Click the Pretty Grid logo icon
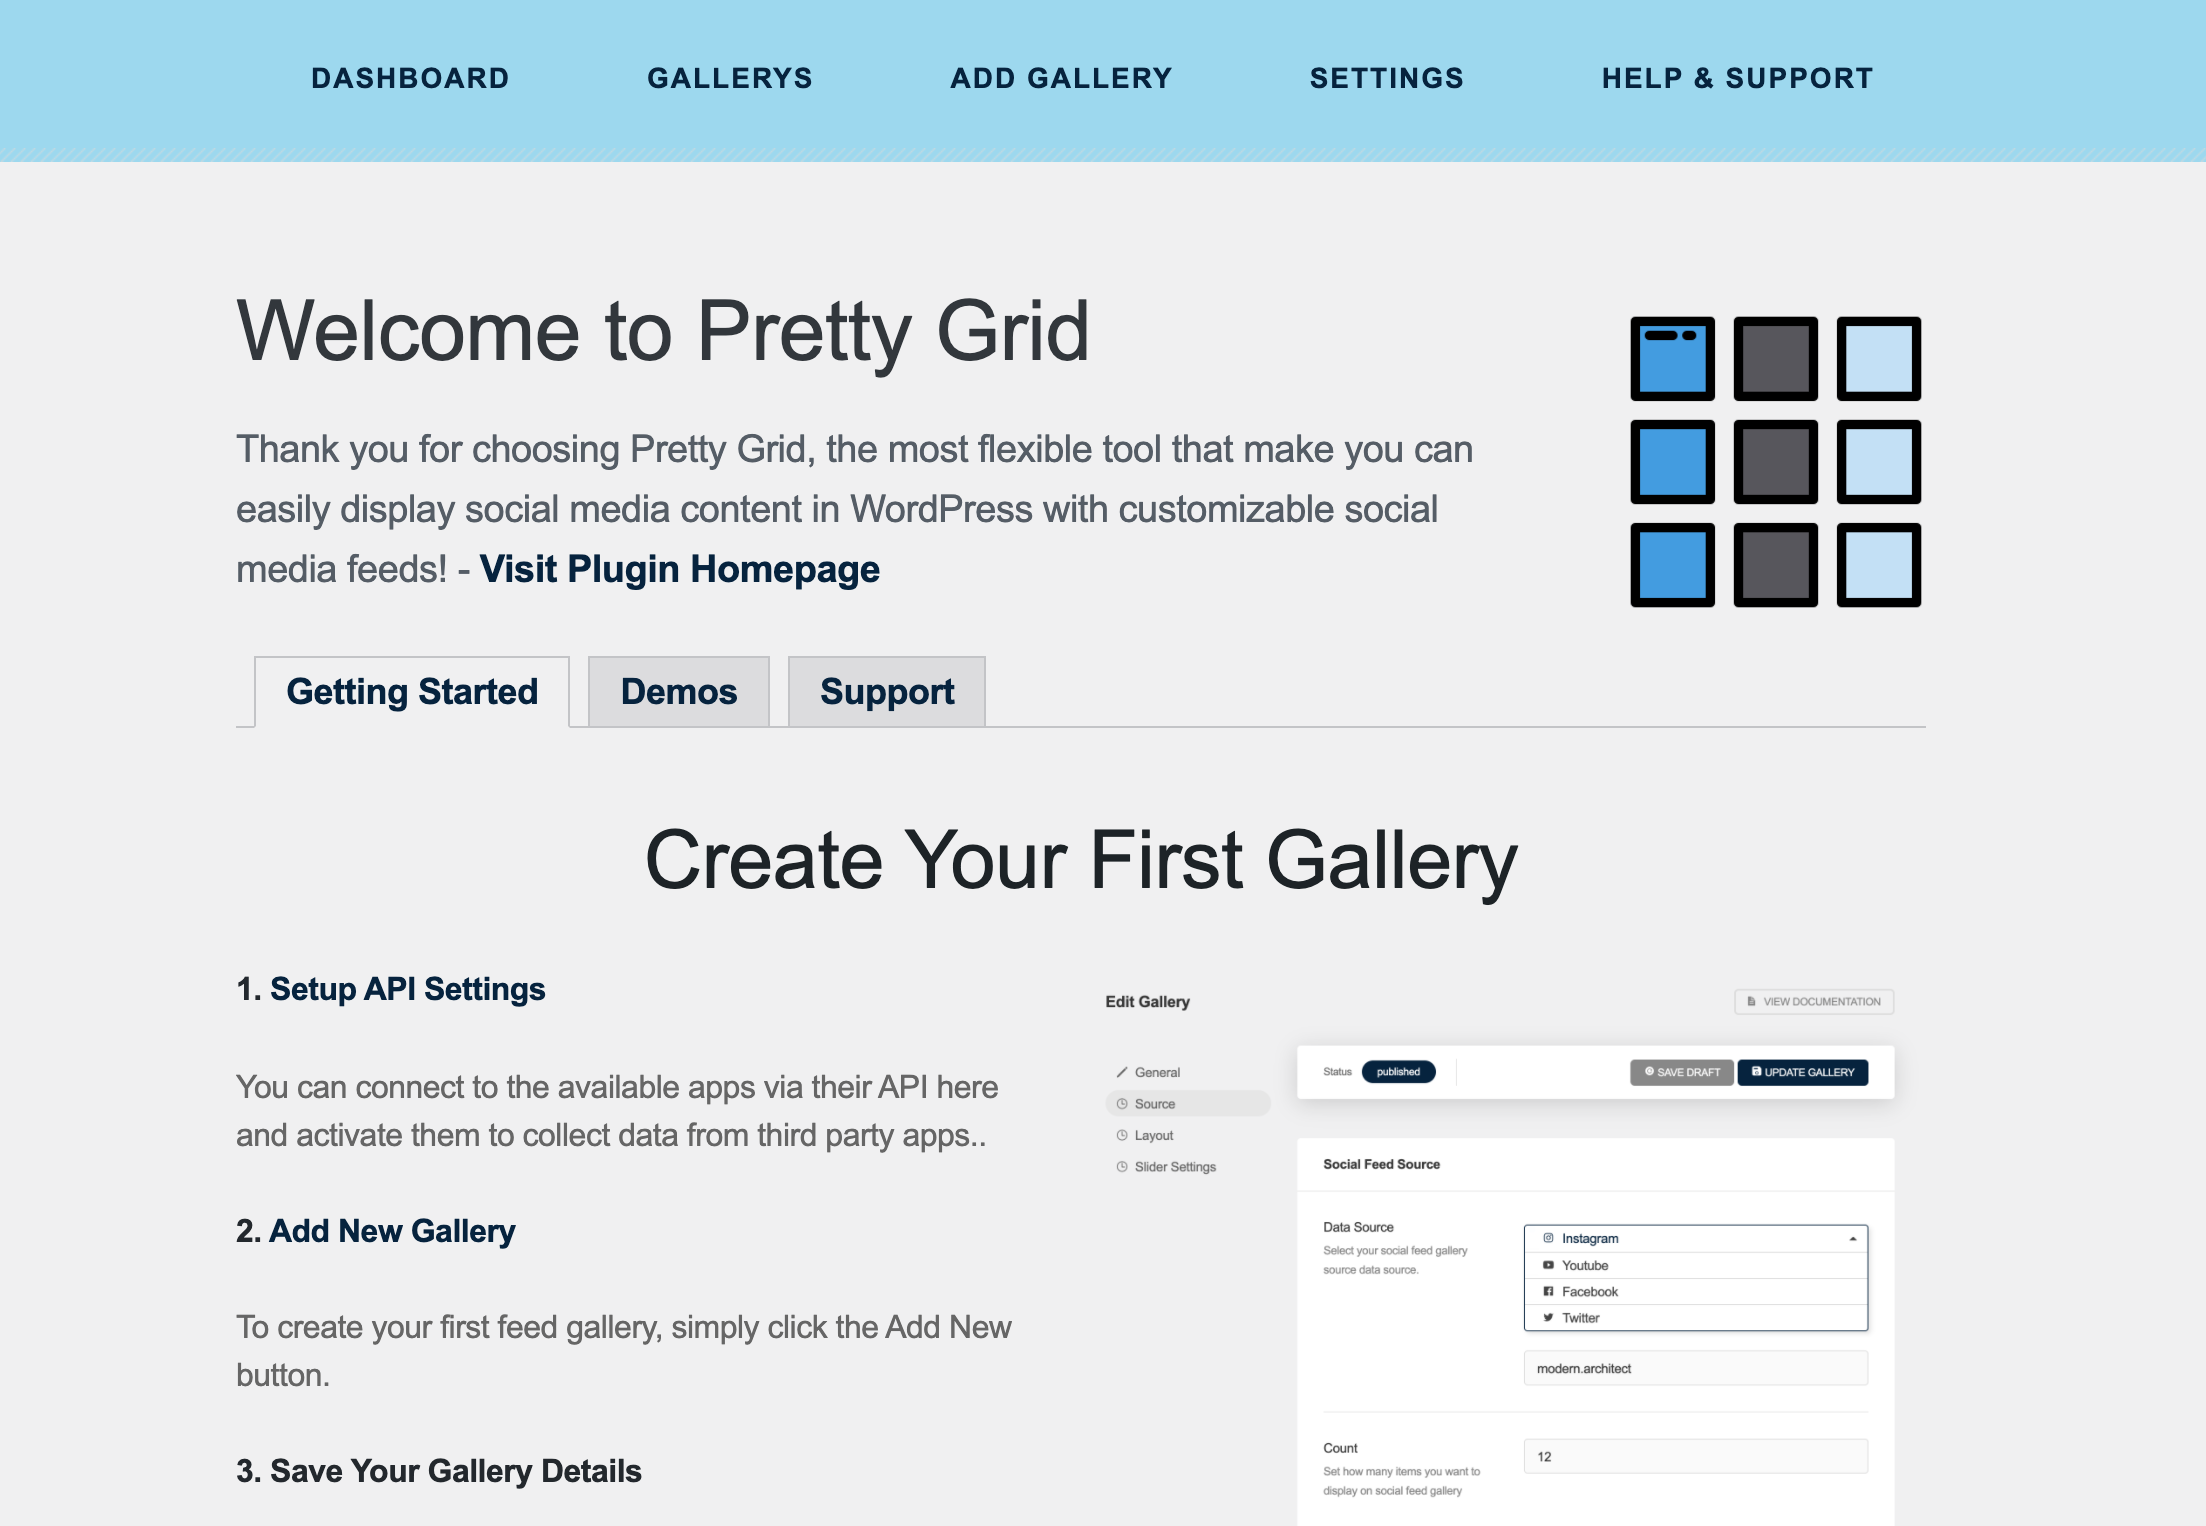The width and height of the screenshot is (2206, 1526). (1775, 461)
